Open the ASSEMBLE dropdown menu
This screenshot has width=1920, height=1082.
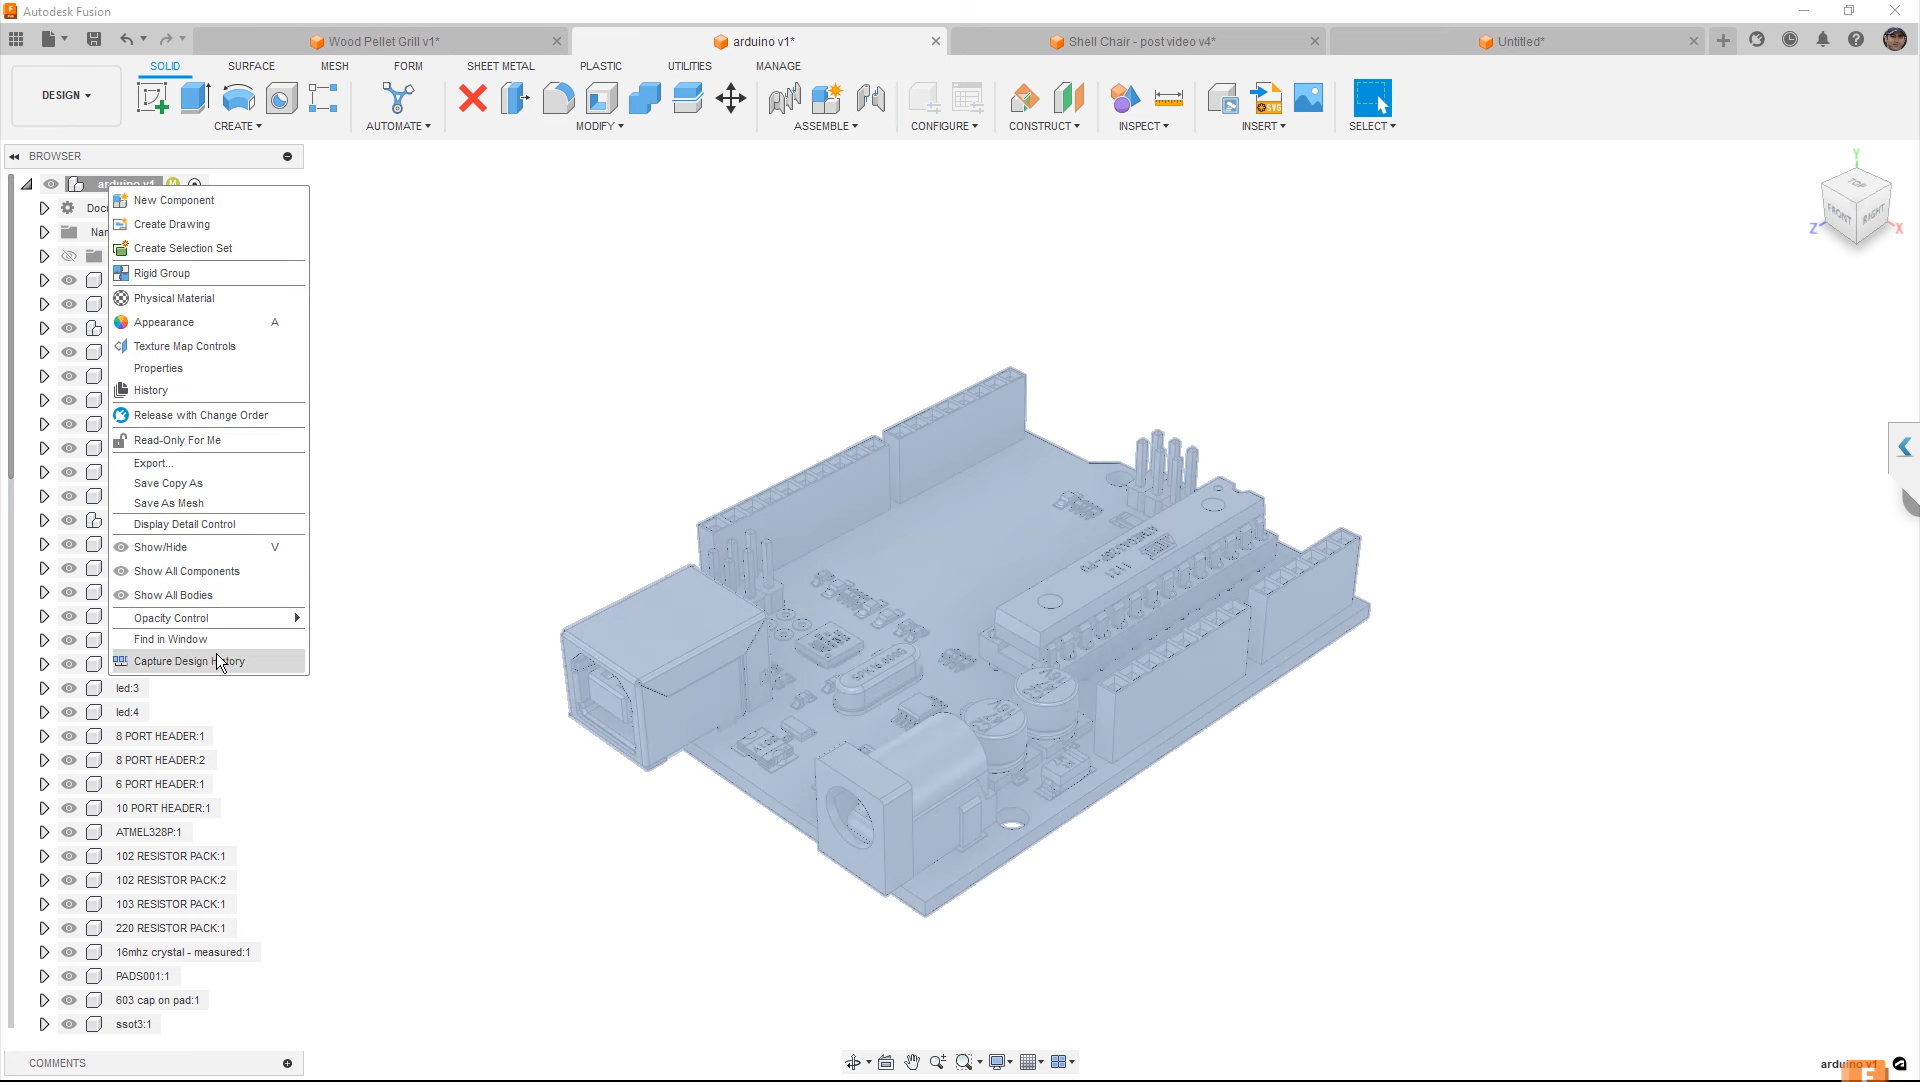826,126
